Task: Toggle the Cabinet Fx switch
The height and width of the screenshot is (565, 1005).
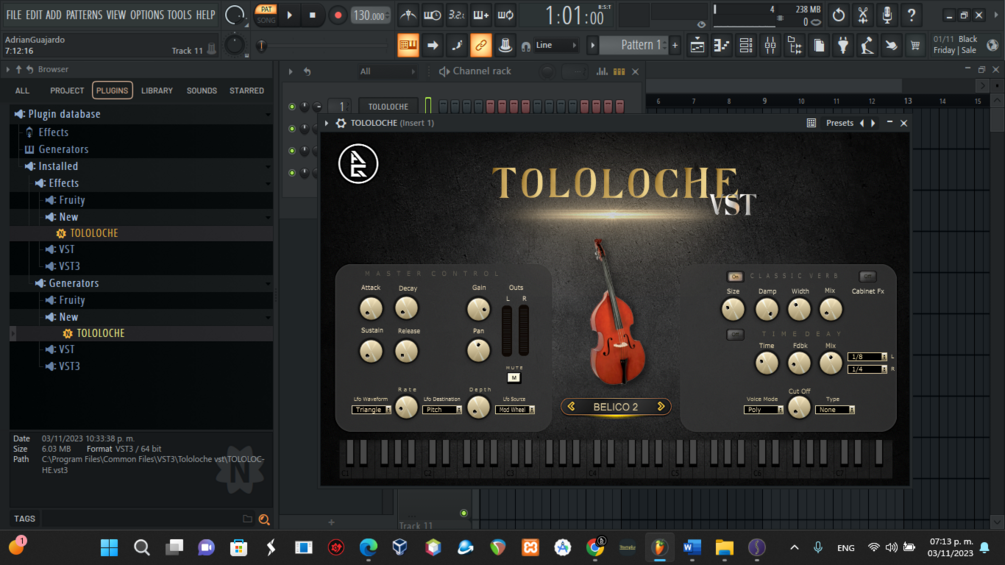Action: pos(867,276)
